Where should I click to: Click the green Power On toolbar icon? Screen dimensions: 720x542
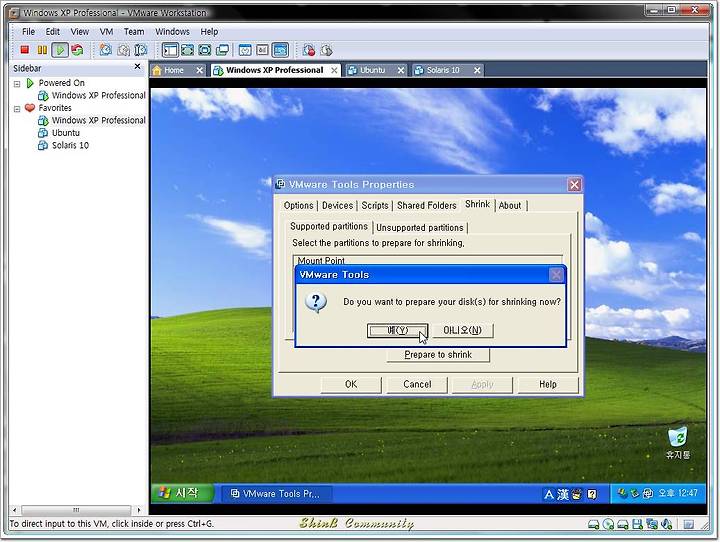coord(60,50)
